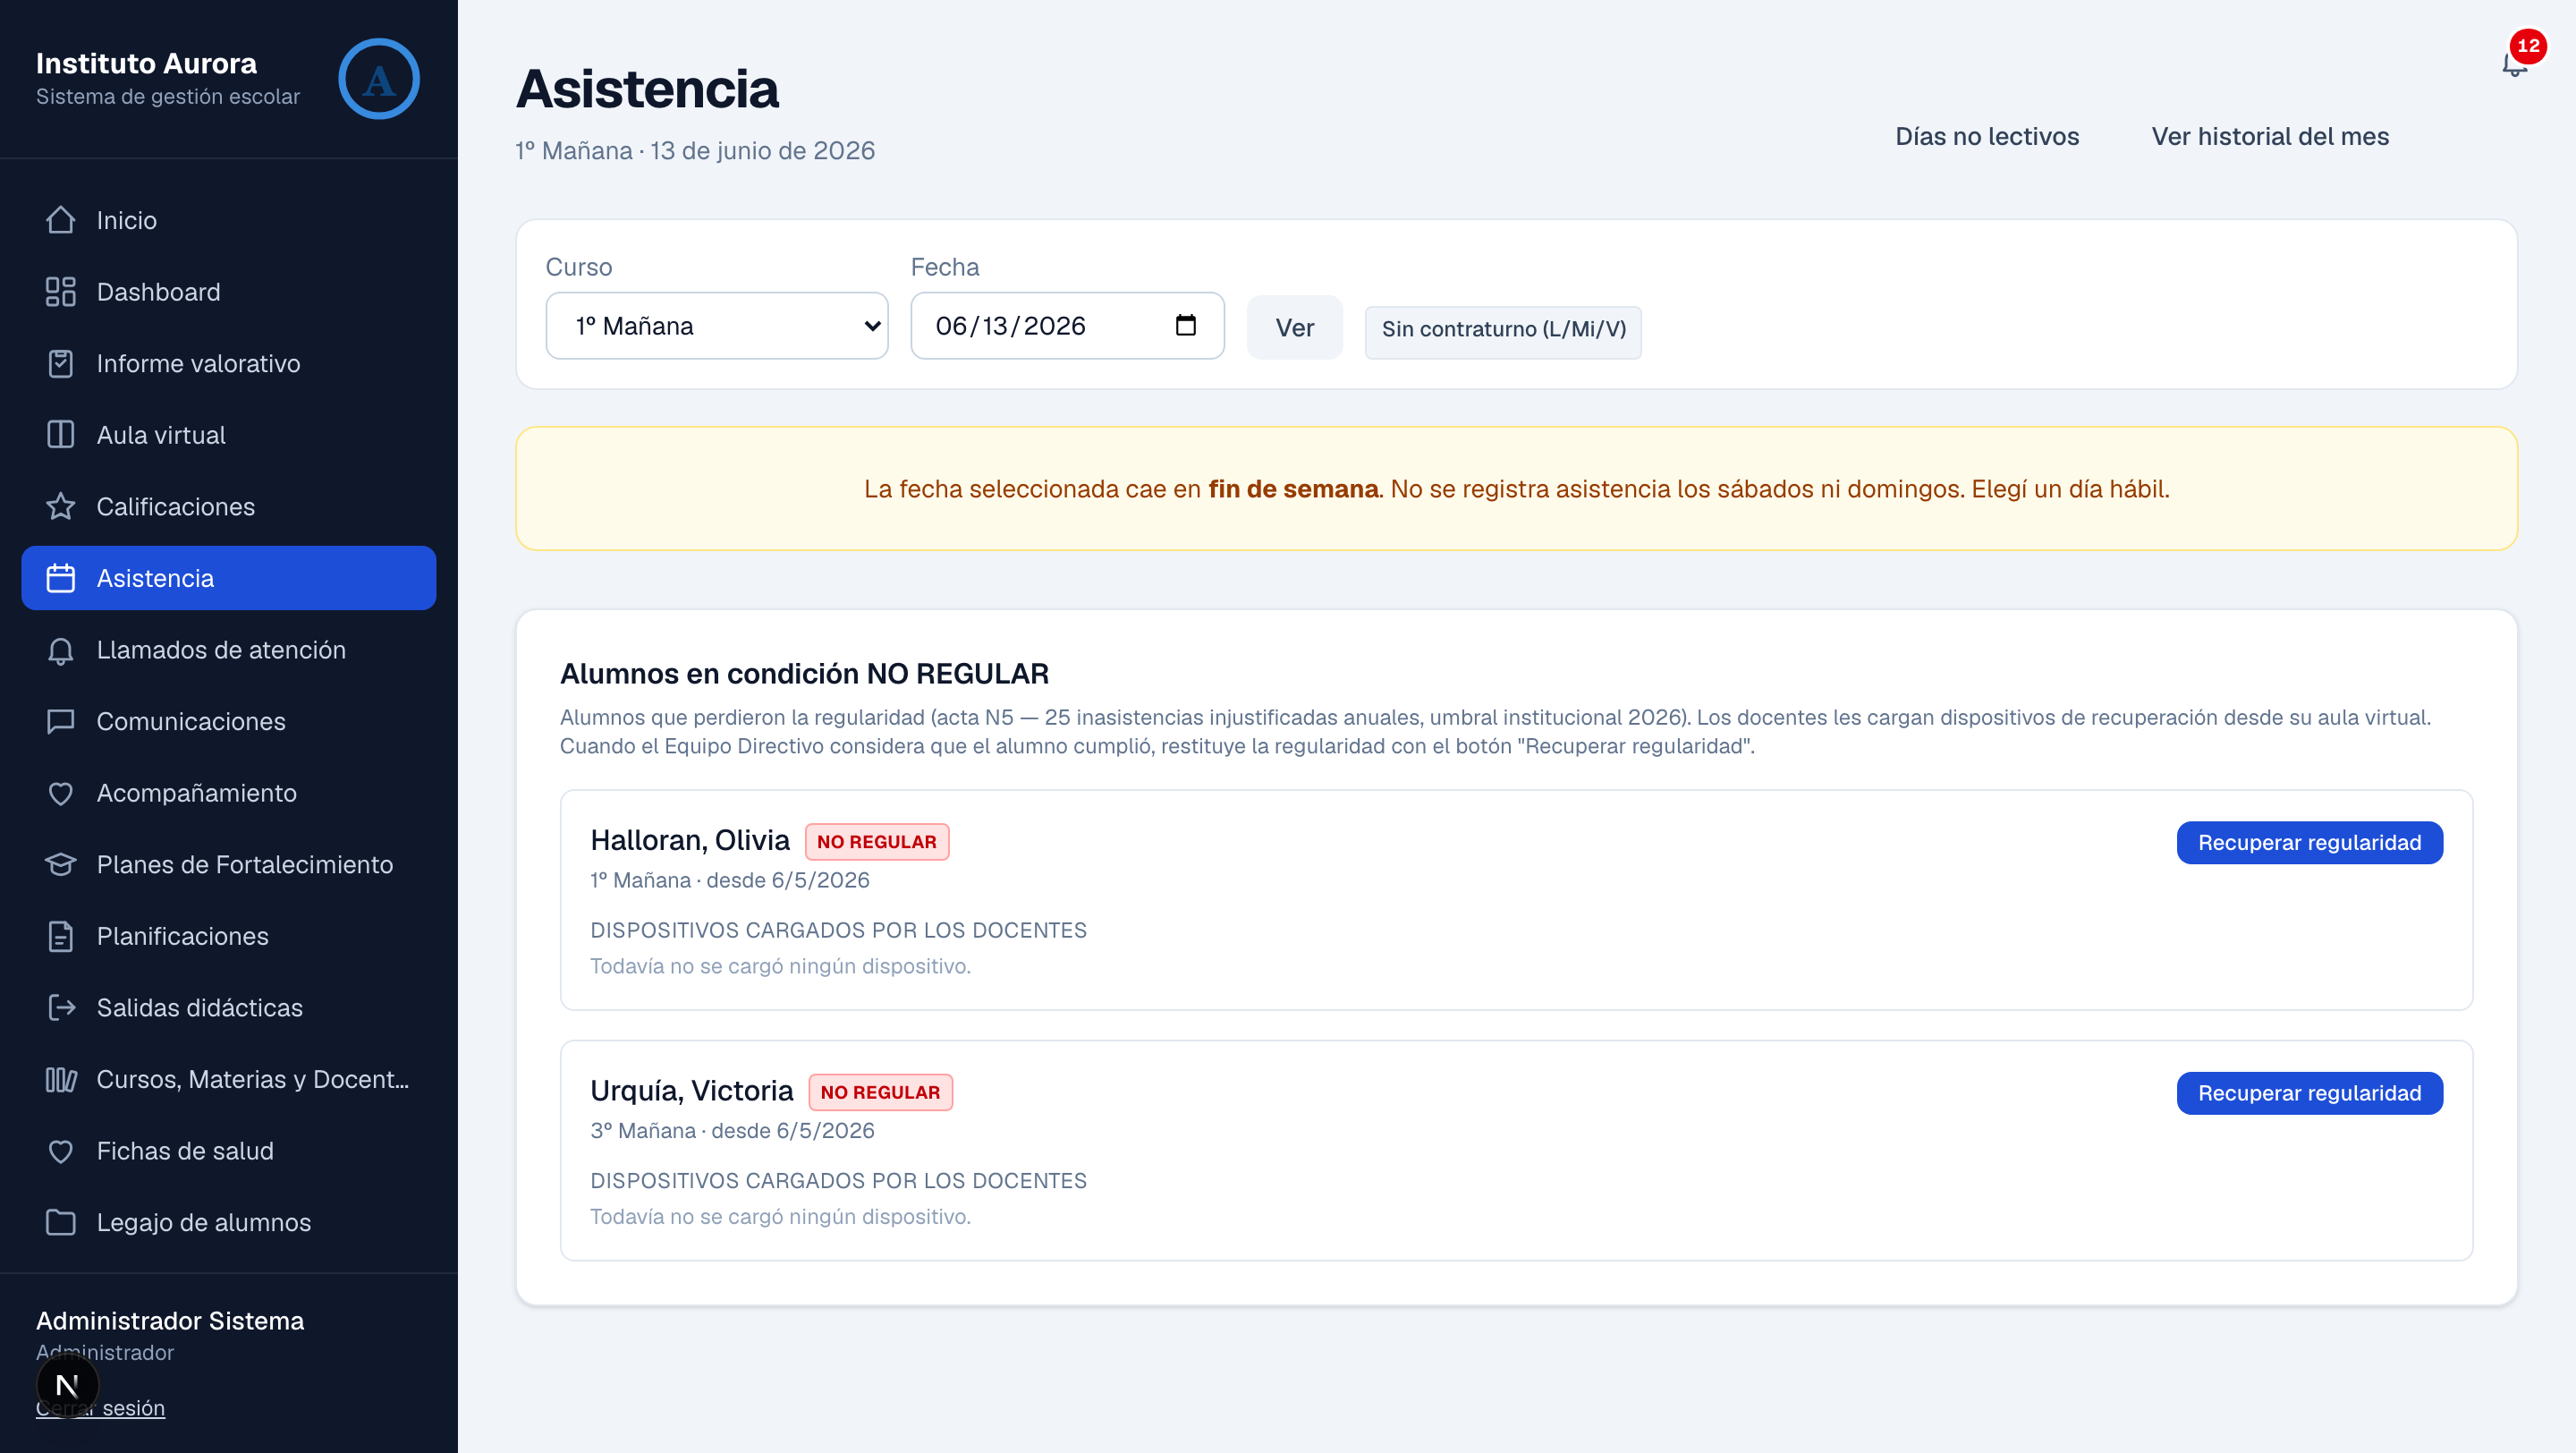Screen dimensions: 2576x1453
Task: Click the Comunicaciones chat bubble icon
Action: (x=61, y=721)
